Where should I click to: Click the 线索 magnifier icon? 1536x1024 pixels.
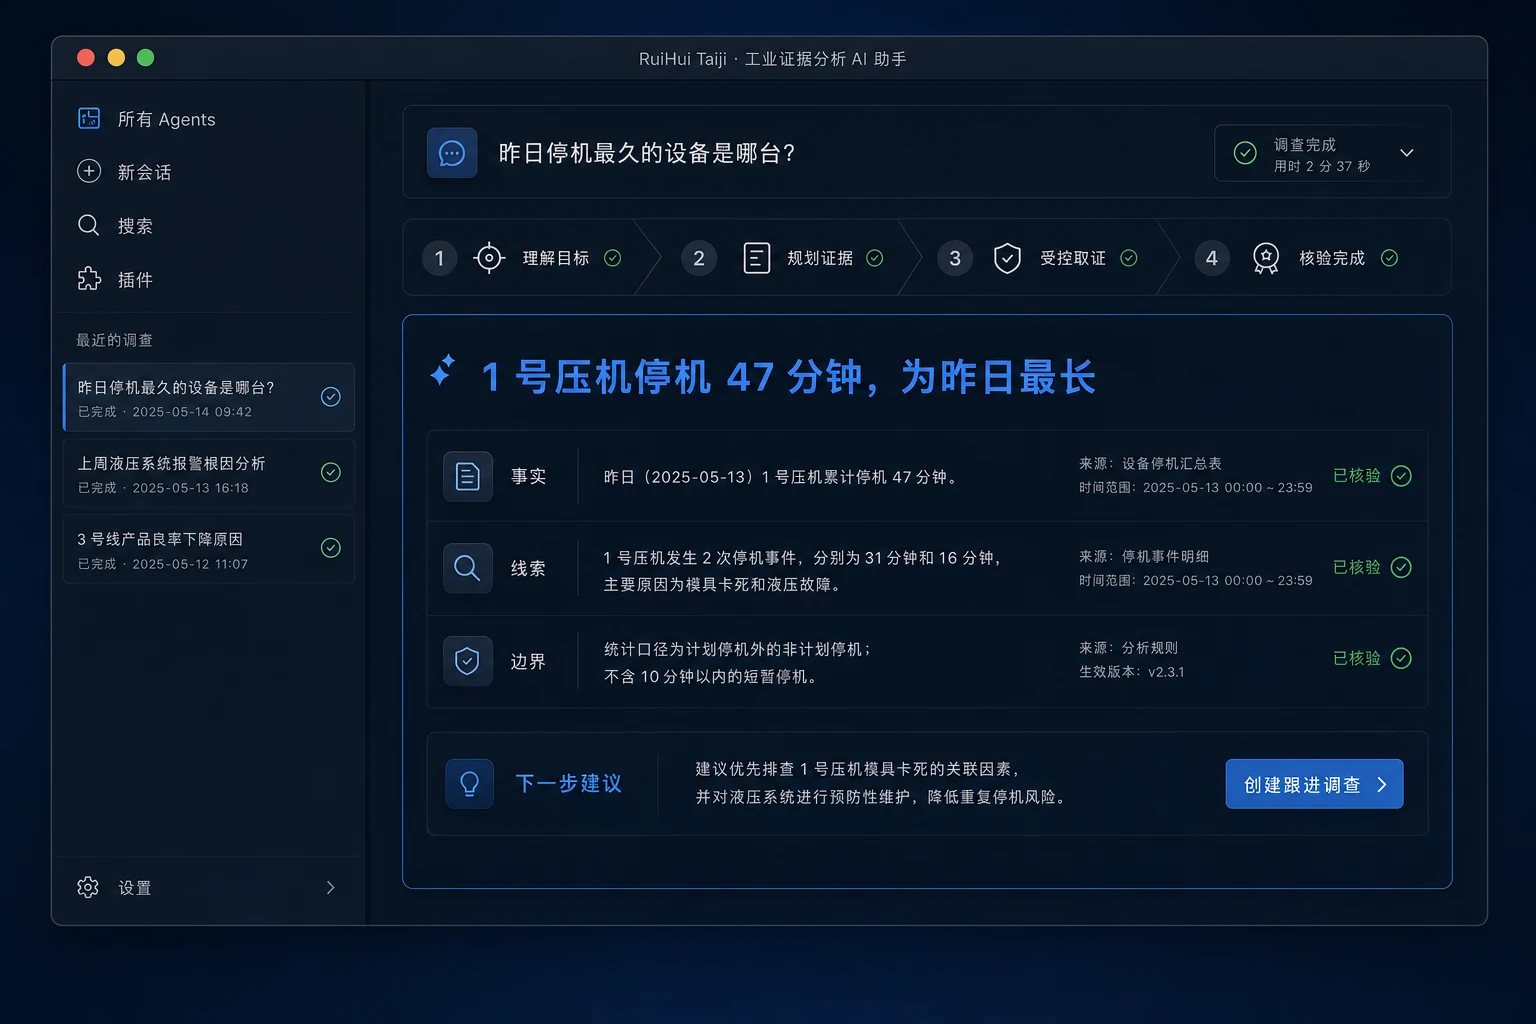(468, 568)
